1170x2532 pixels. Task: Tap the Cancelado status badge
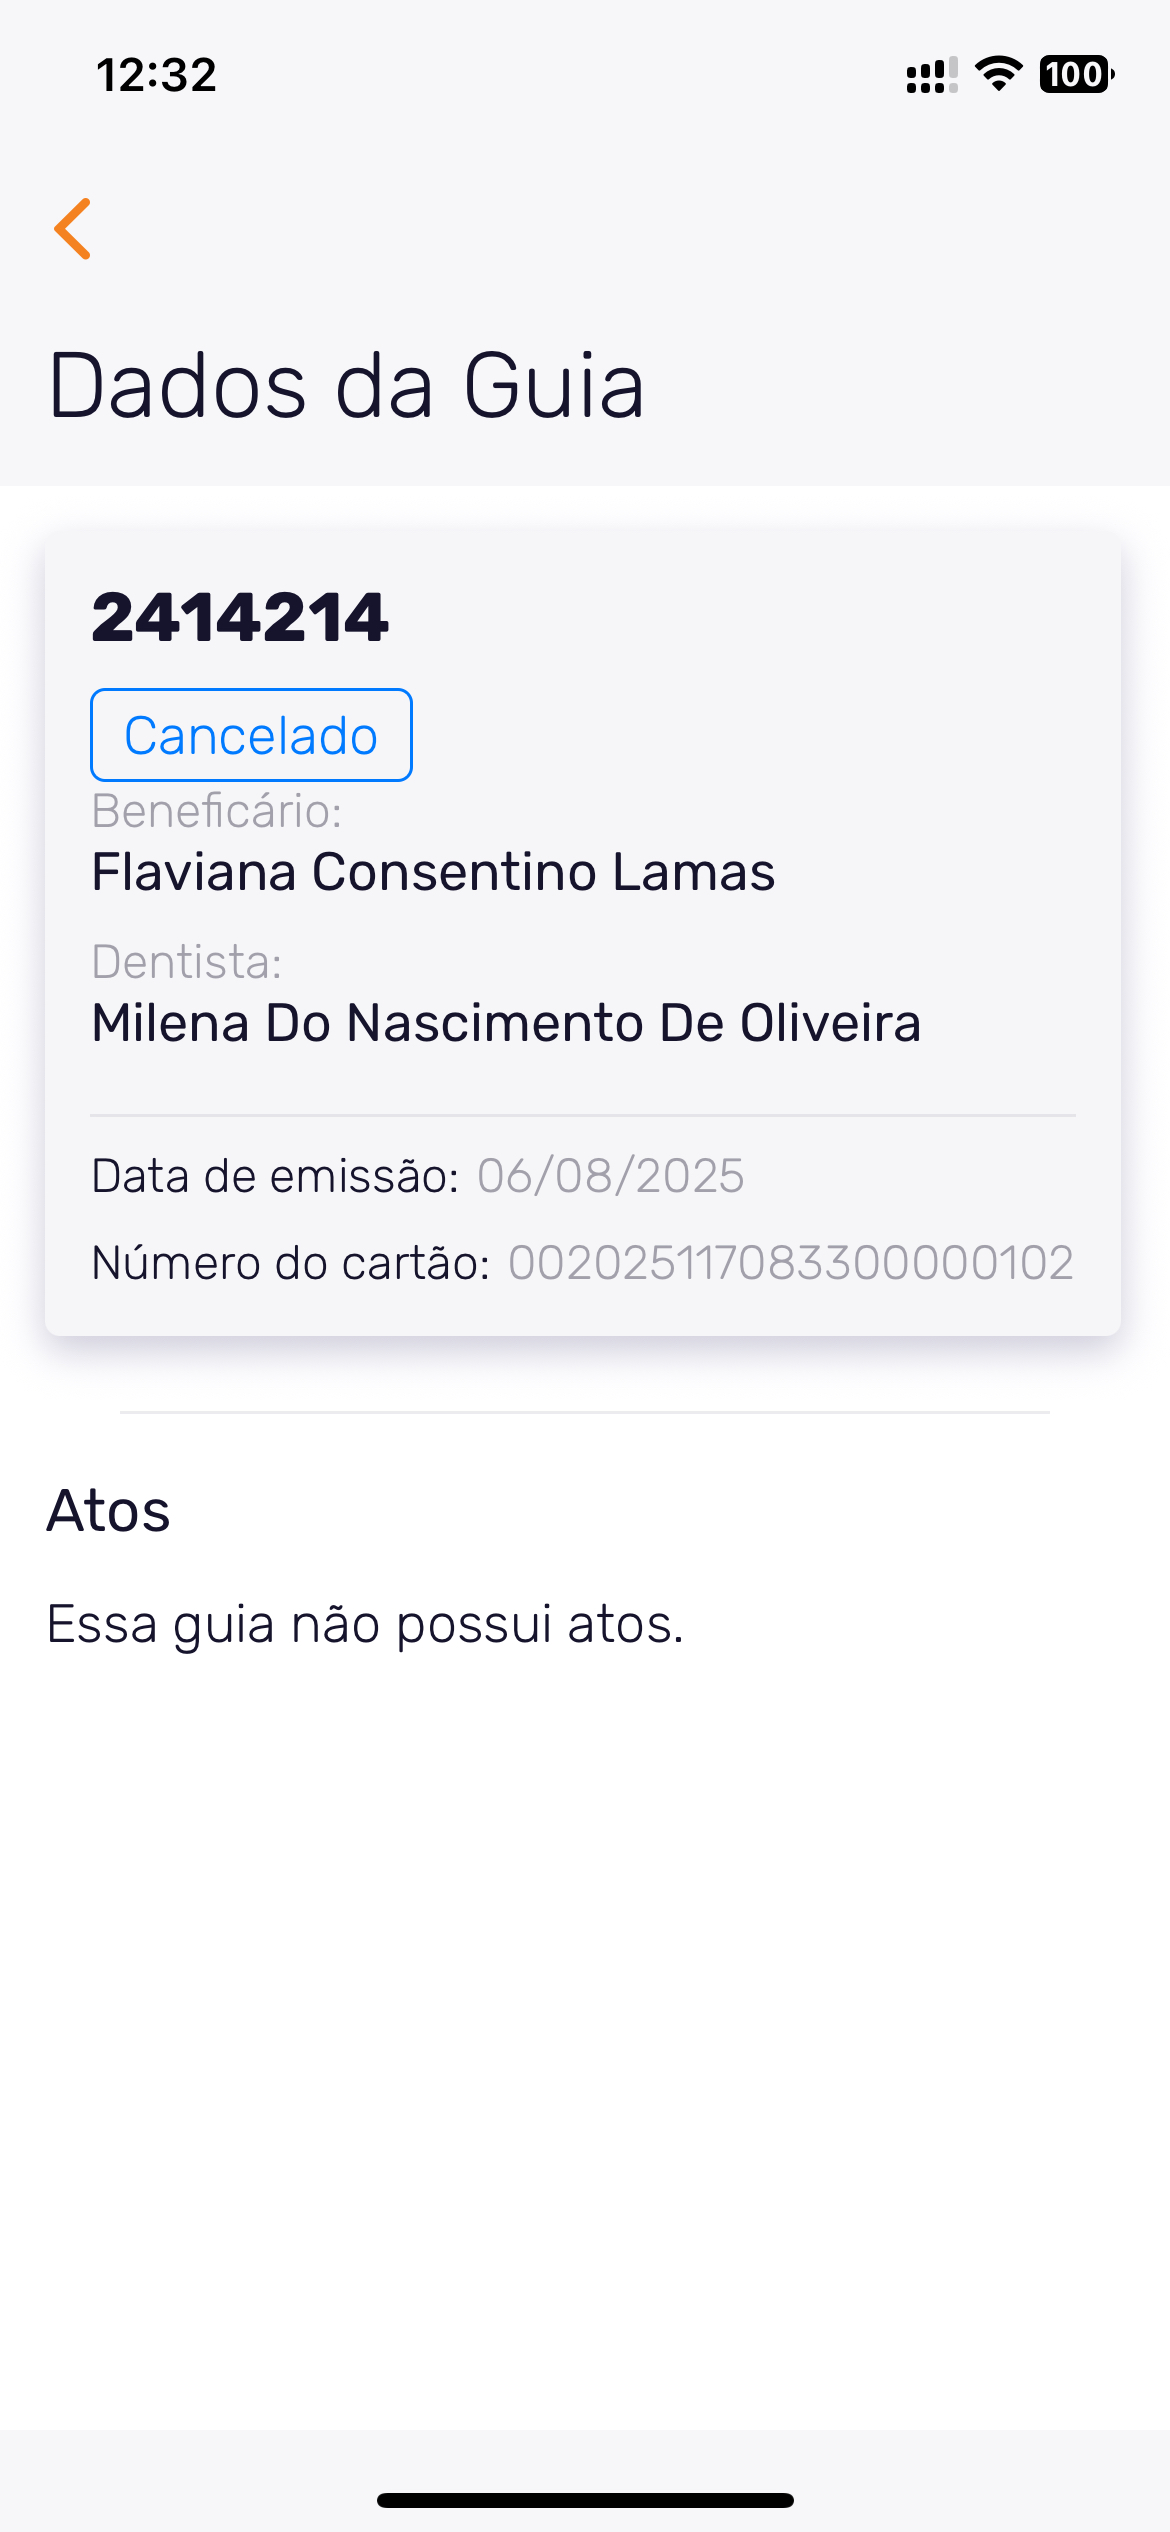pyautogui.click(x=251, y=735)
